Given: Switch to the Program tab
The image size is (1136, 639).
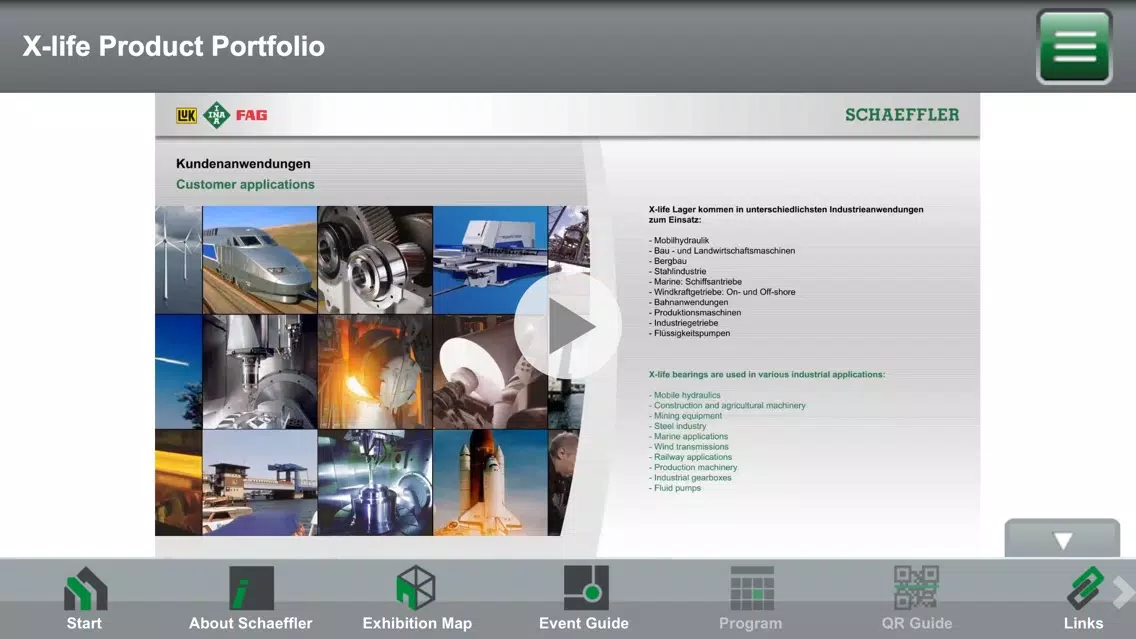Looking at the screenshot, I should click(x=751, y=598).
